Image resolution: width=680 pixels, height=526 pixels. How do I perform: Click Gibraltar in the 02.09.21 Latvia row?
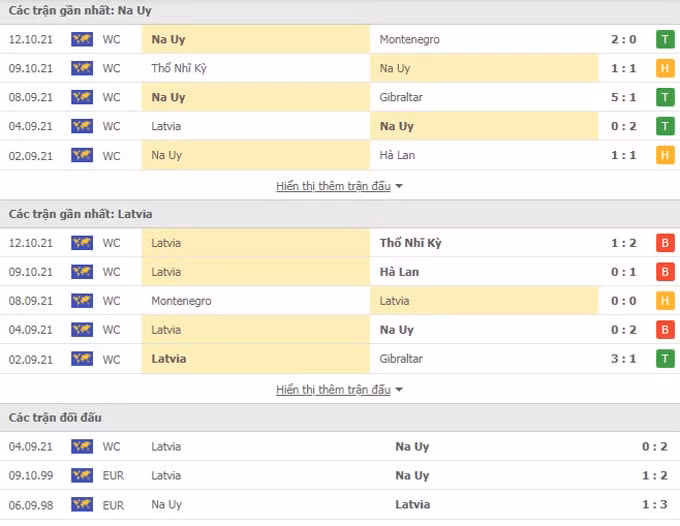point(401,359)
